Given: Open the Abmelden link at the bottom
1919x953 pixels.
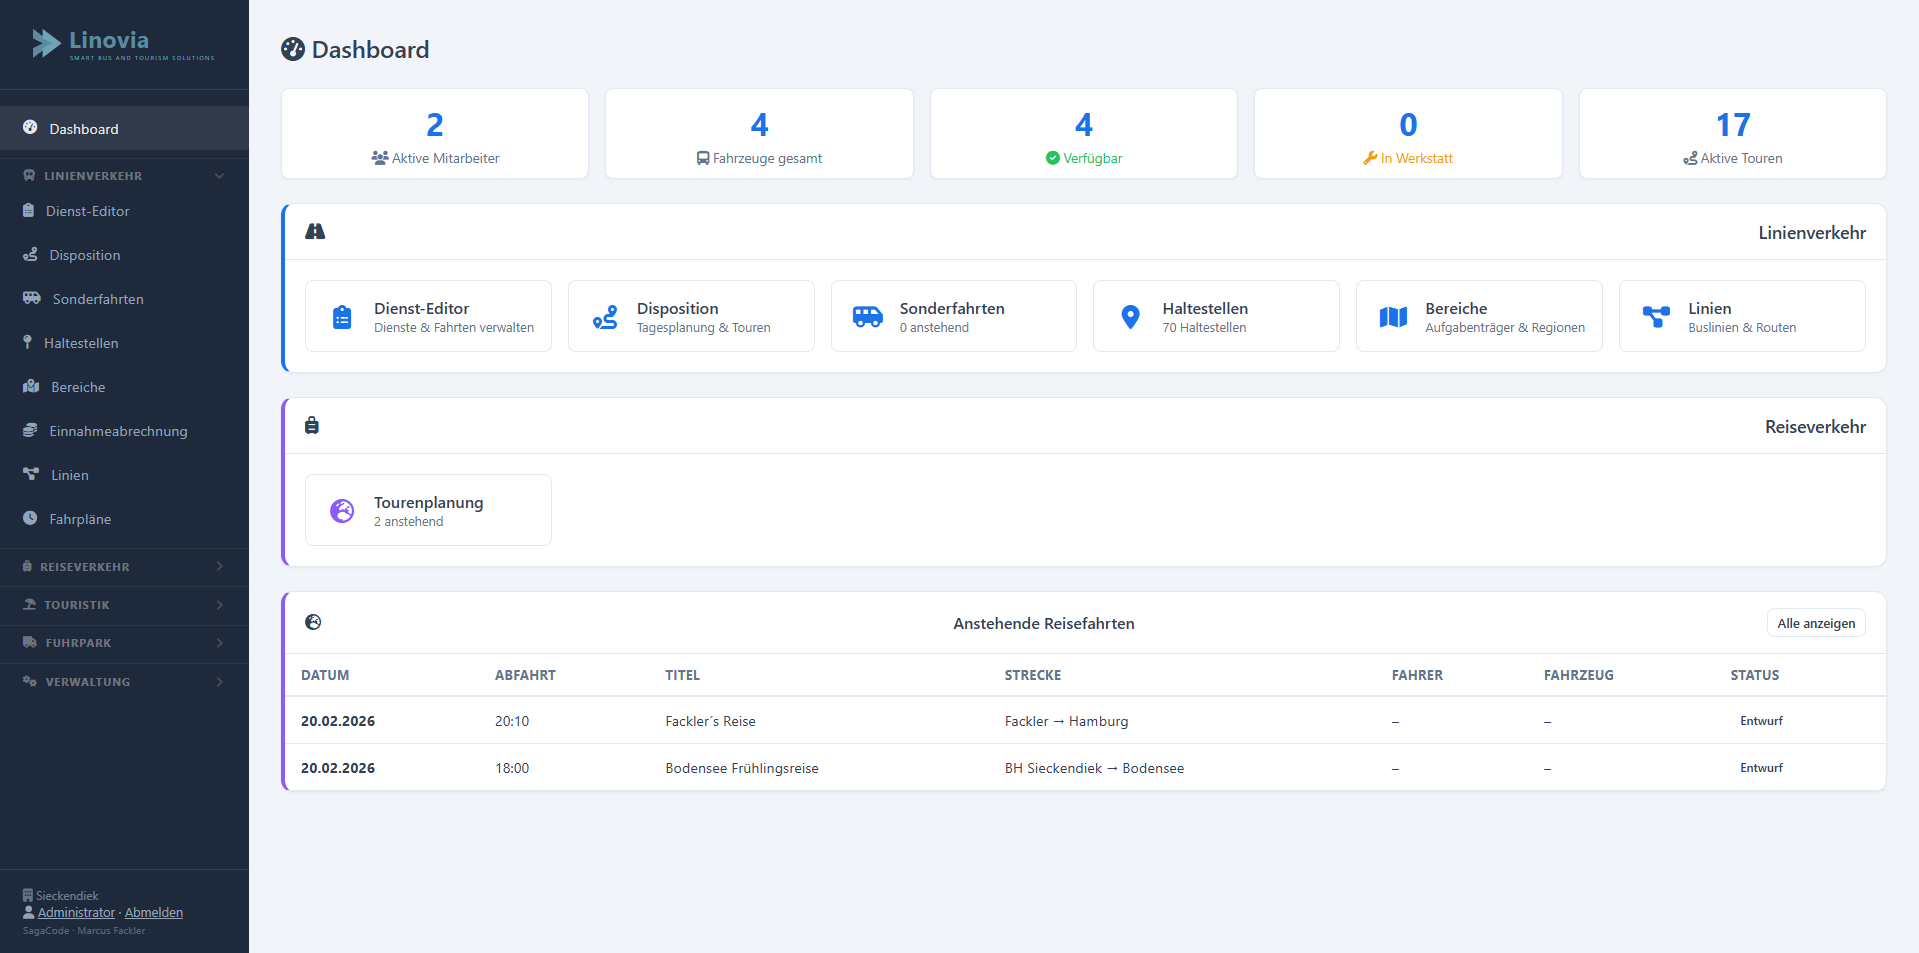Looking at the screenshot, I should click(x=153, y=912).
